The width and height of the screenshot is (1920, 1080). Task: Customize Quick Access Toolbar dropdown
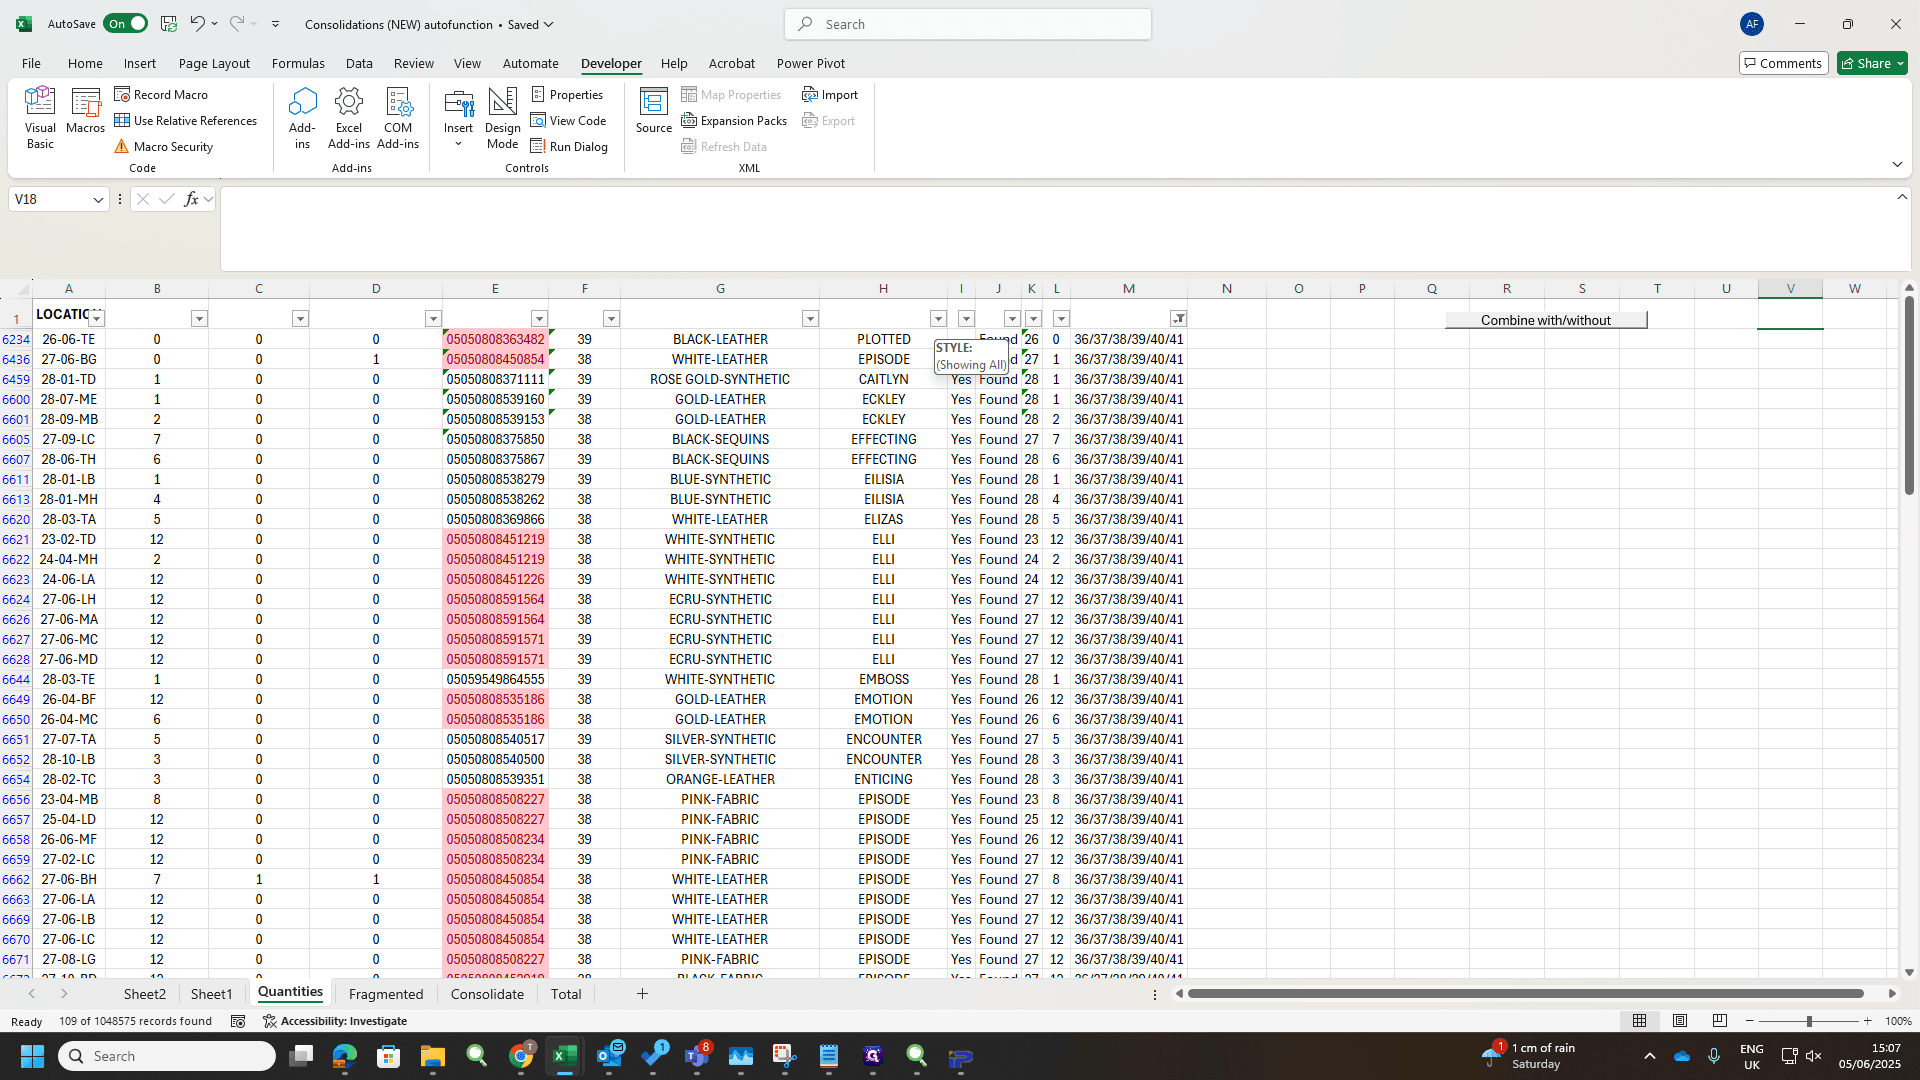[x=275, y=24]
